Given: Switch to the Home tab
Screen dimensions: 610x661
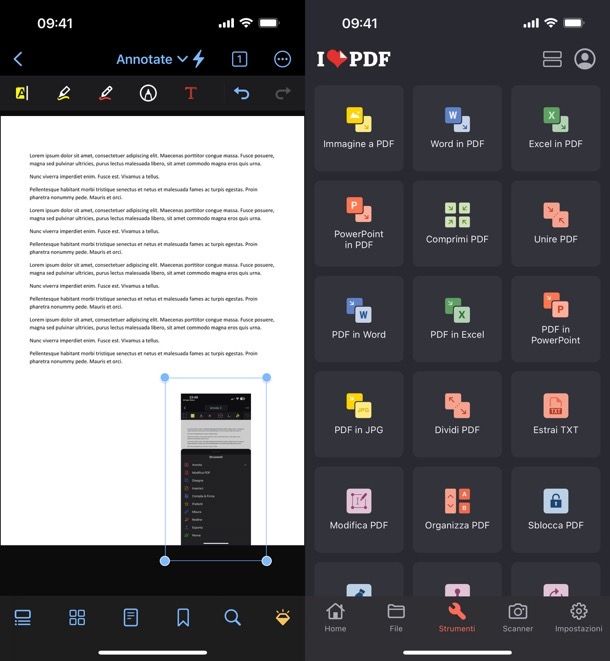Looking at the screenshot, I should pos(336,618).
